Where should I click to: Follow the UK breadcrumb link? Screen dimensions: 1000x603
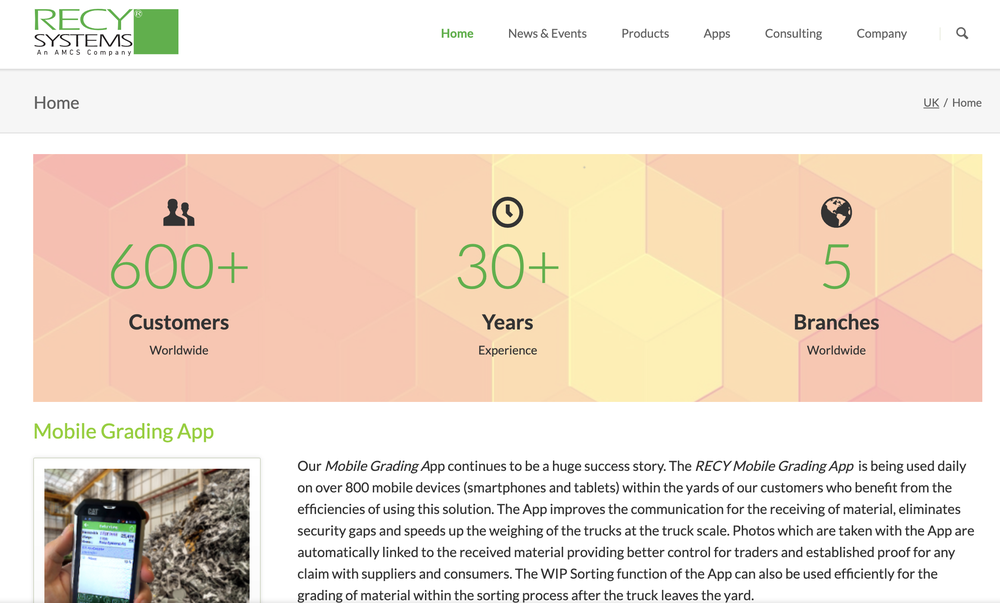click(931, 103)
